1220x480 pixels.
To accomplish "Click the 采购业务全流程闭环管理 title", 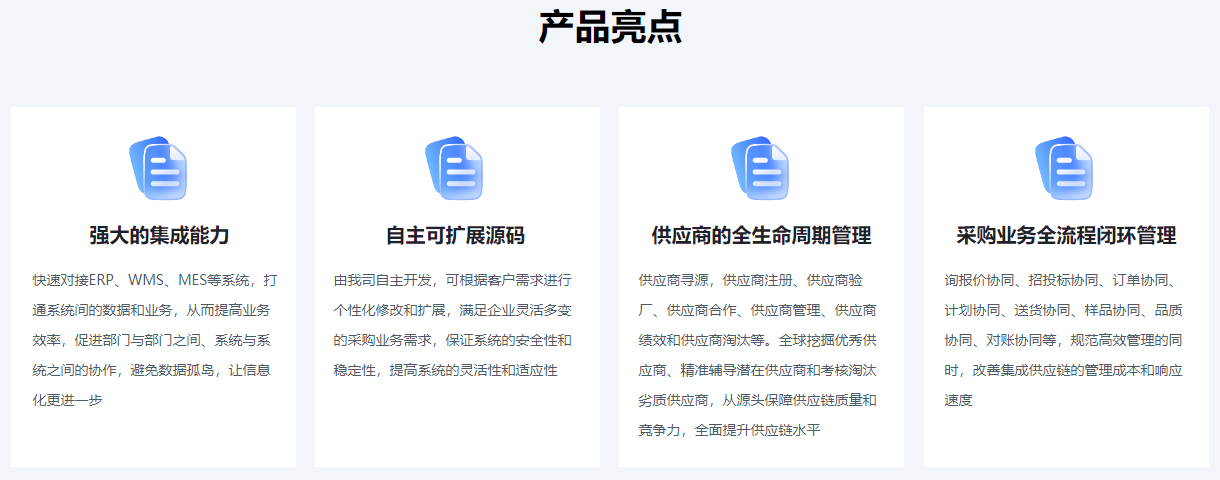I will point(1066,236).
